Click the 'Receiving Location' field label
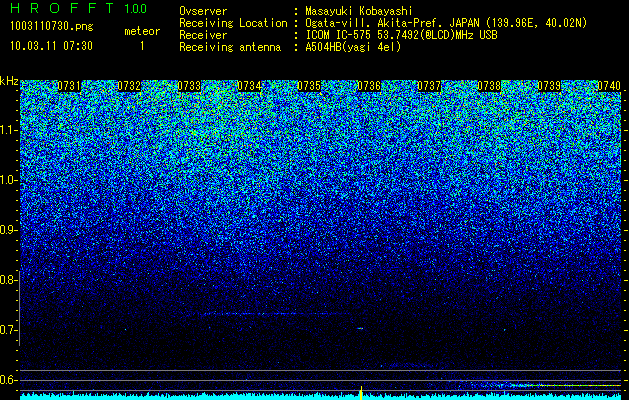 [233, 23]
